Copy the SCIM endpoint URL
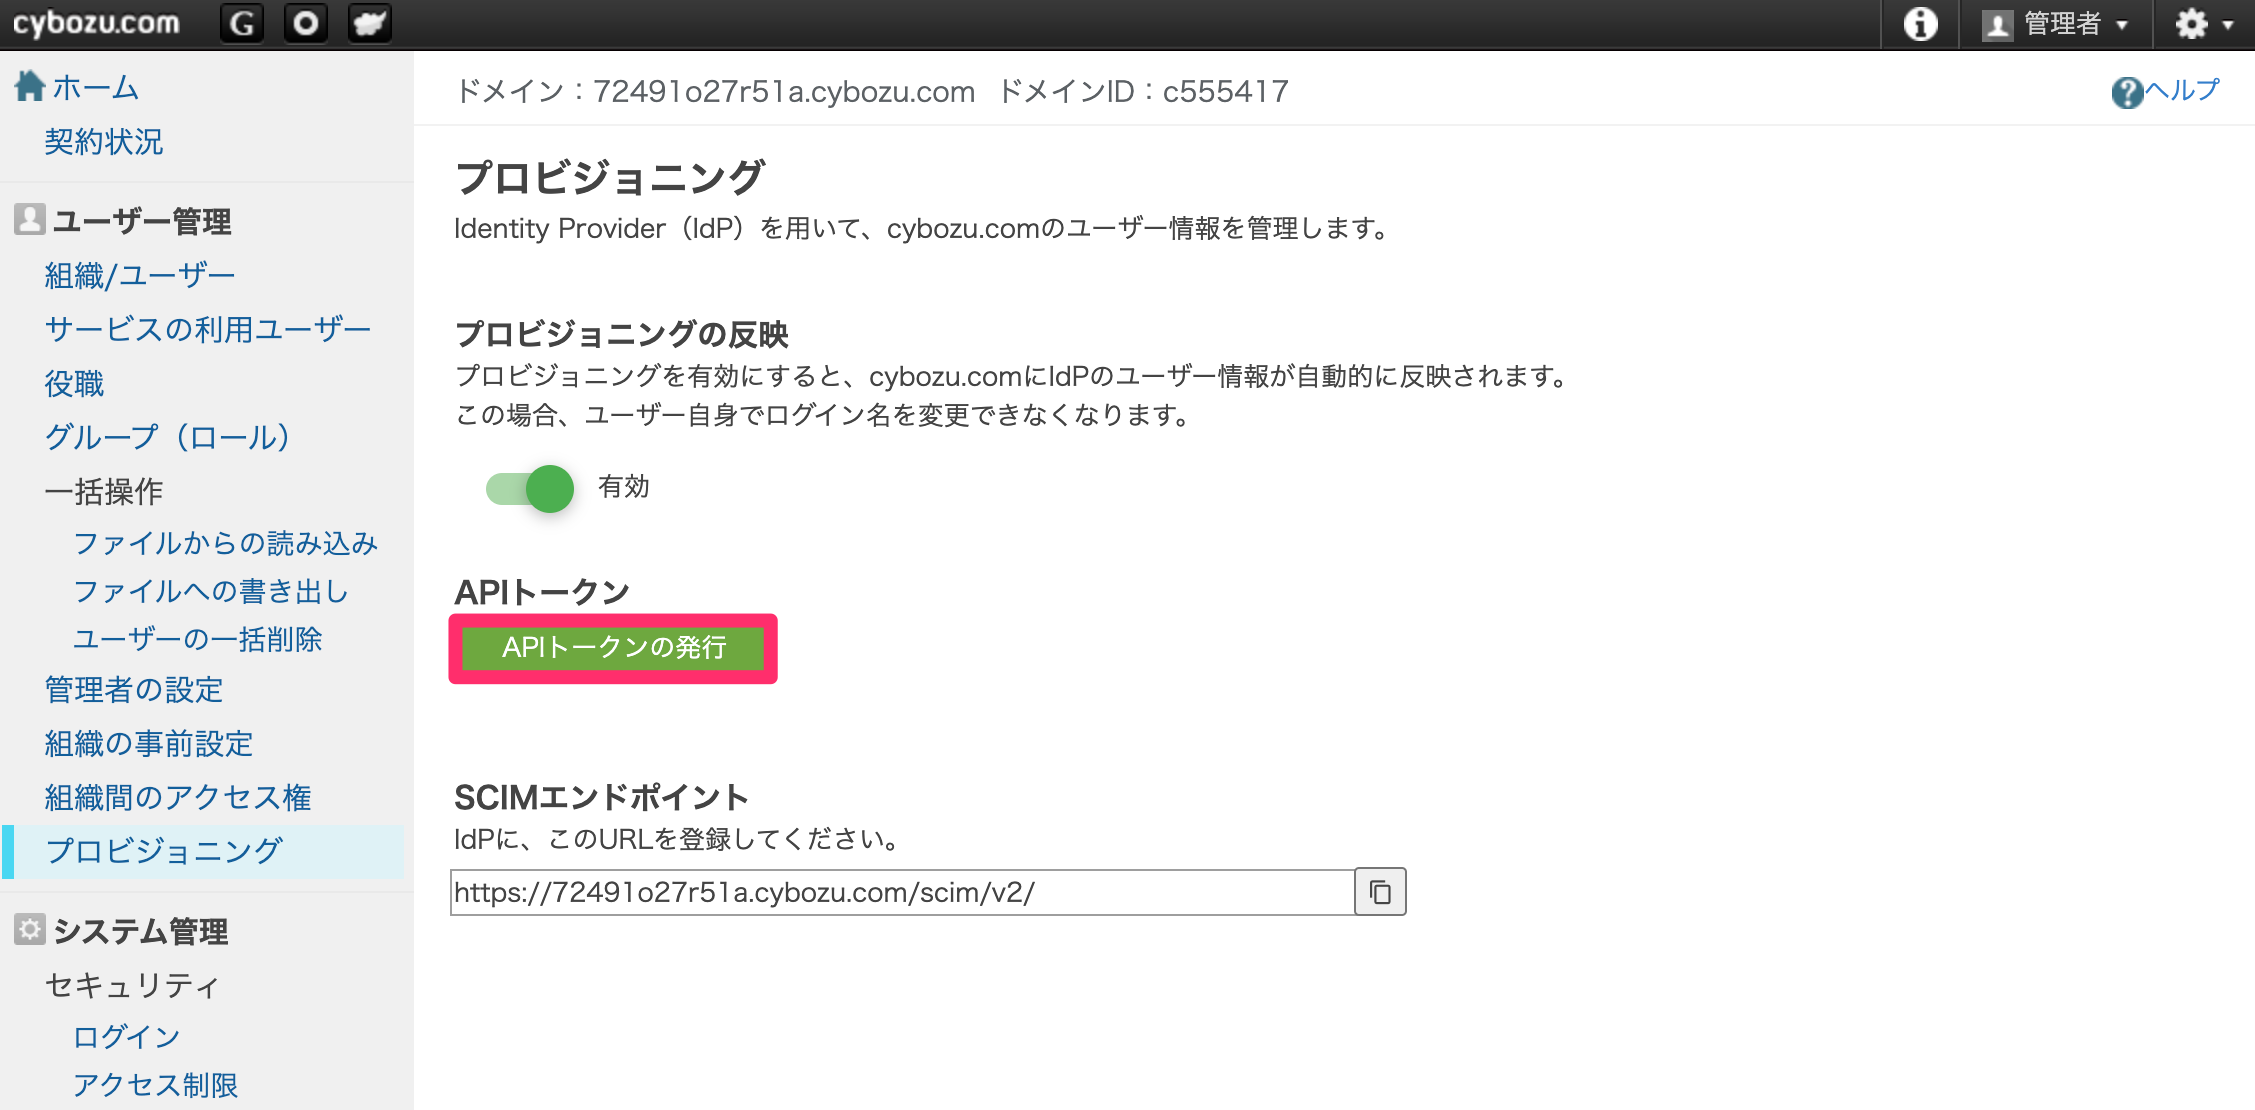The height and width of the screenshot is (1110, 2255). (1380, 892)
